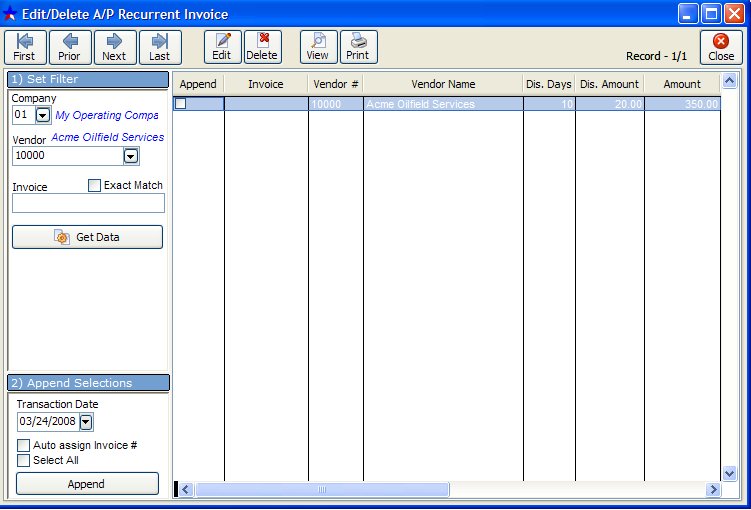Click the Dis. Amount column header

[x=609, y=84]
